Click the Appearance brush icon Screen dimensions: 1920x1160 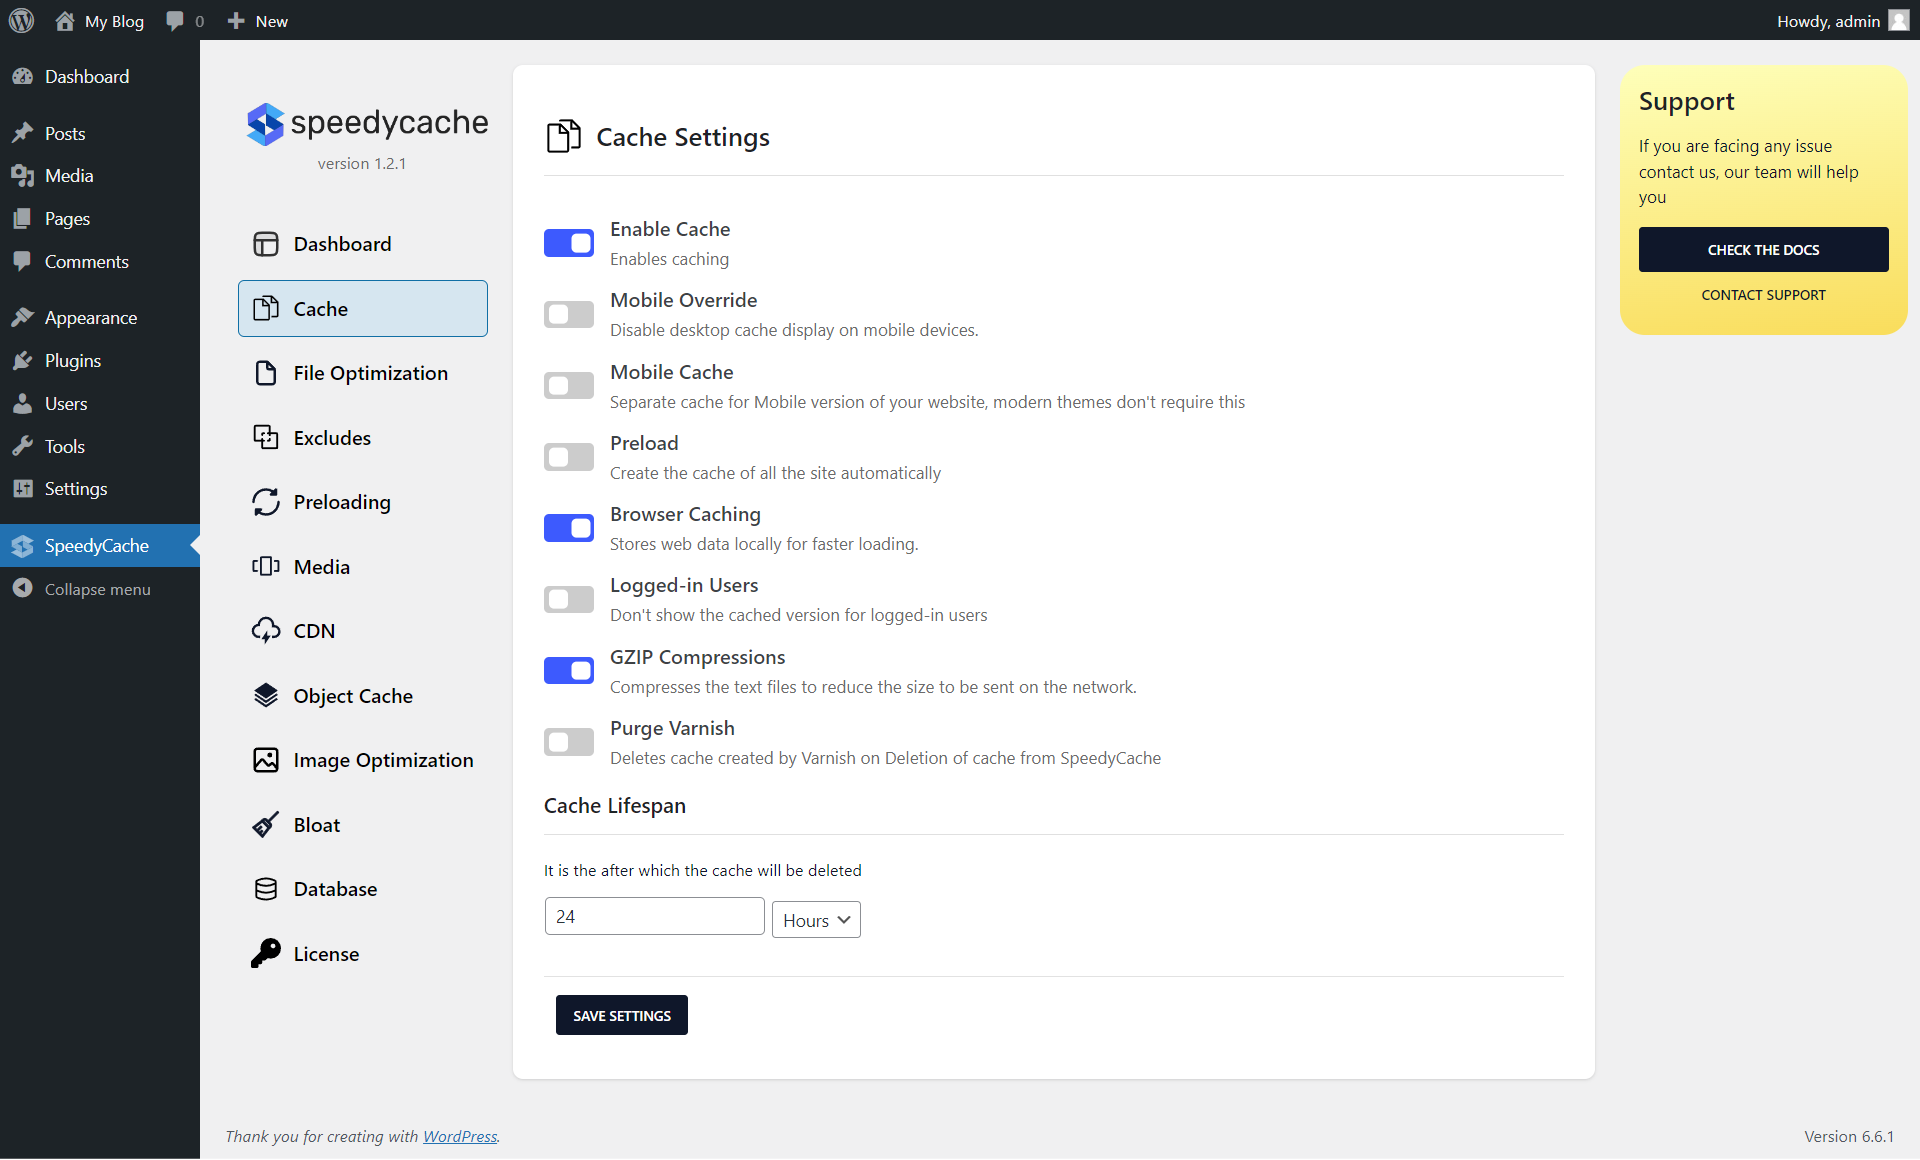[x=23, y=318]
